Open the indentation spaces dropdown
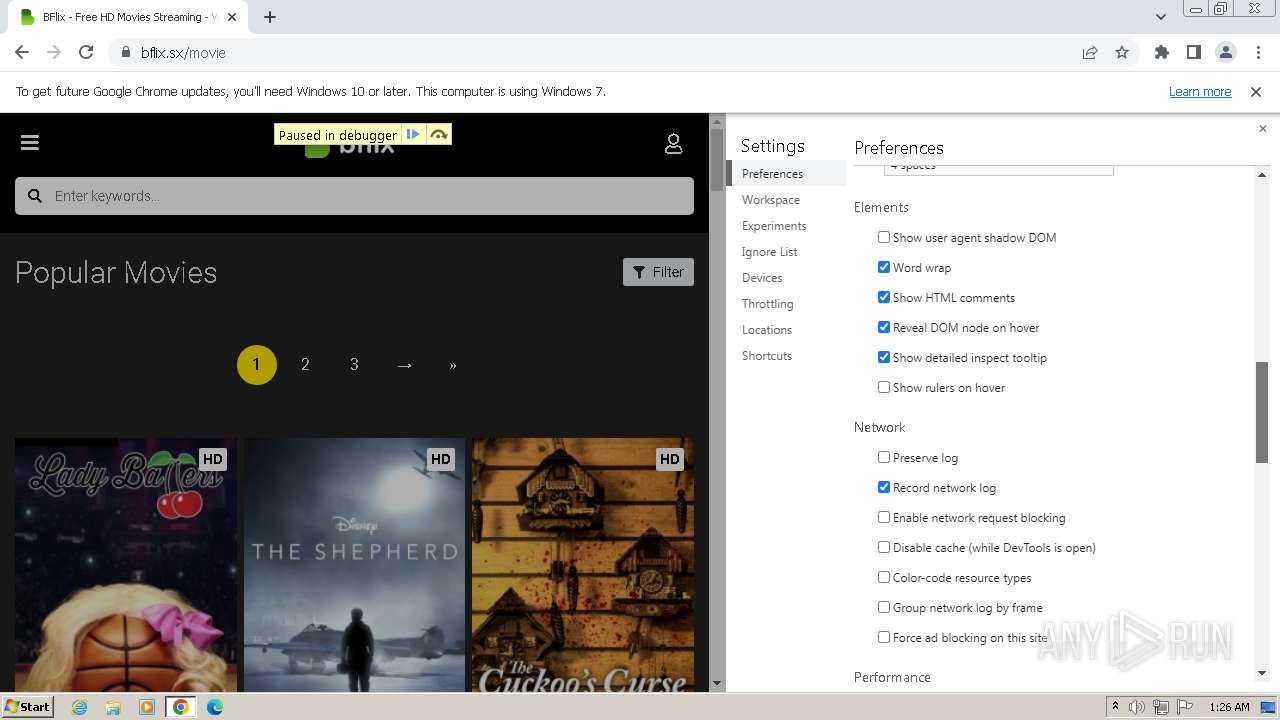The width and height of the screenshot is (1280, 720). pyautogui.click(x=999, y=169)
